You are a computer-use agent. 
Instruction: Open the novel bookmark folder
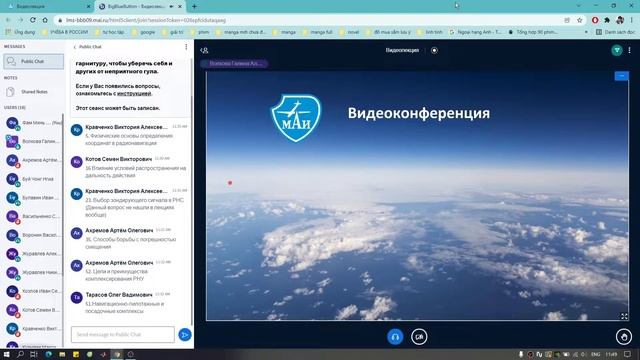pos(349,32)
